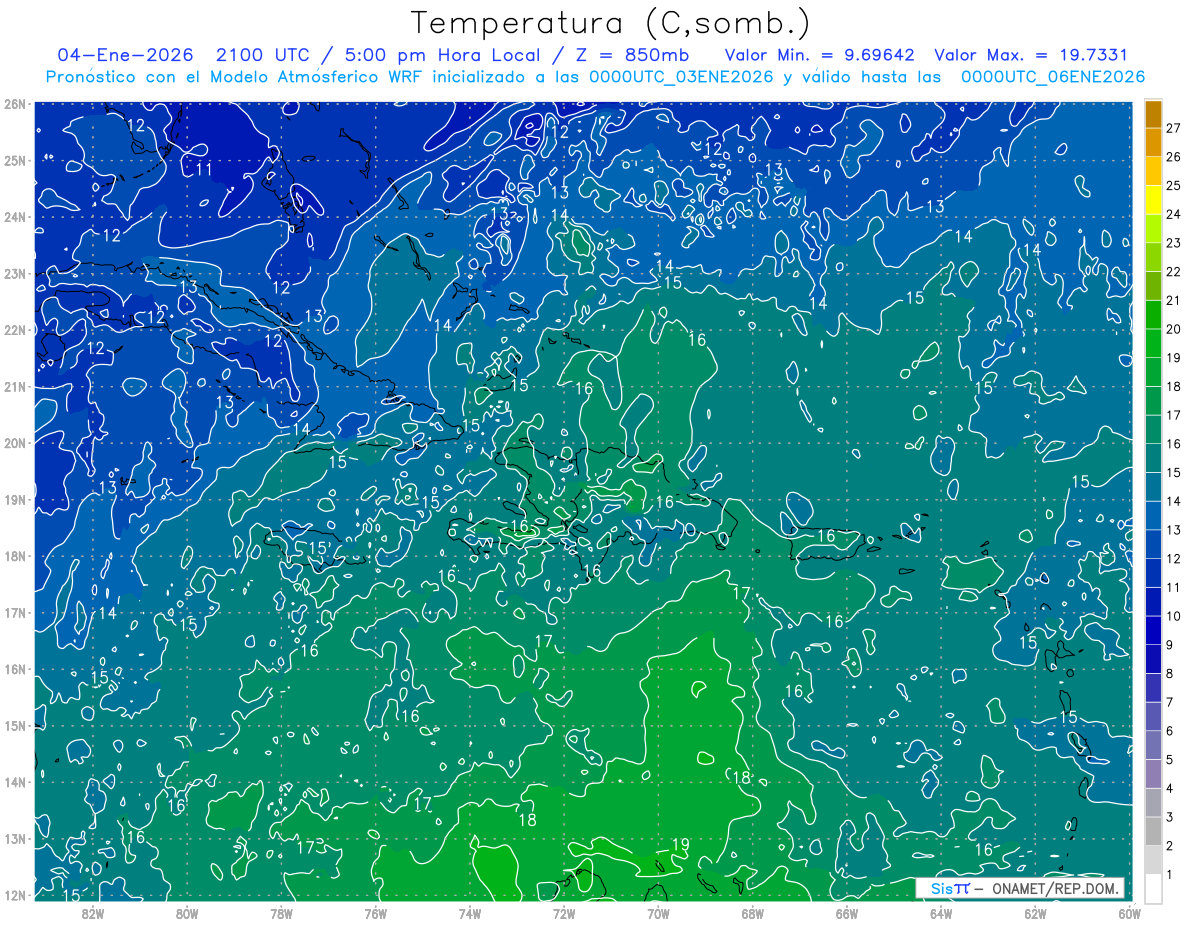Click value "10" on the color scale
Image resolution: width=1200 pixels, height=927 pixels.
[x=1173, y=616]
